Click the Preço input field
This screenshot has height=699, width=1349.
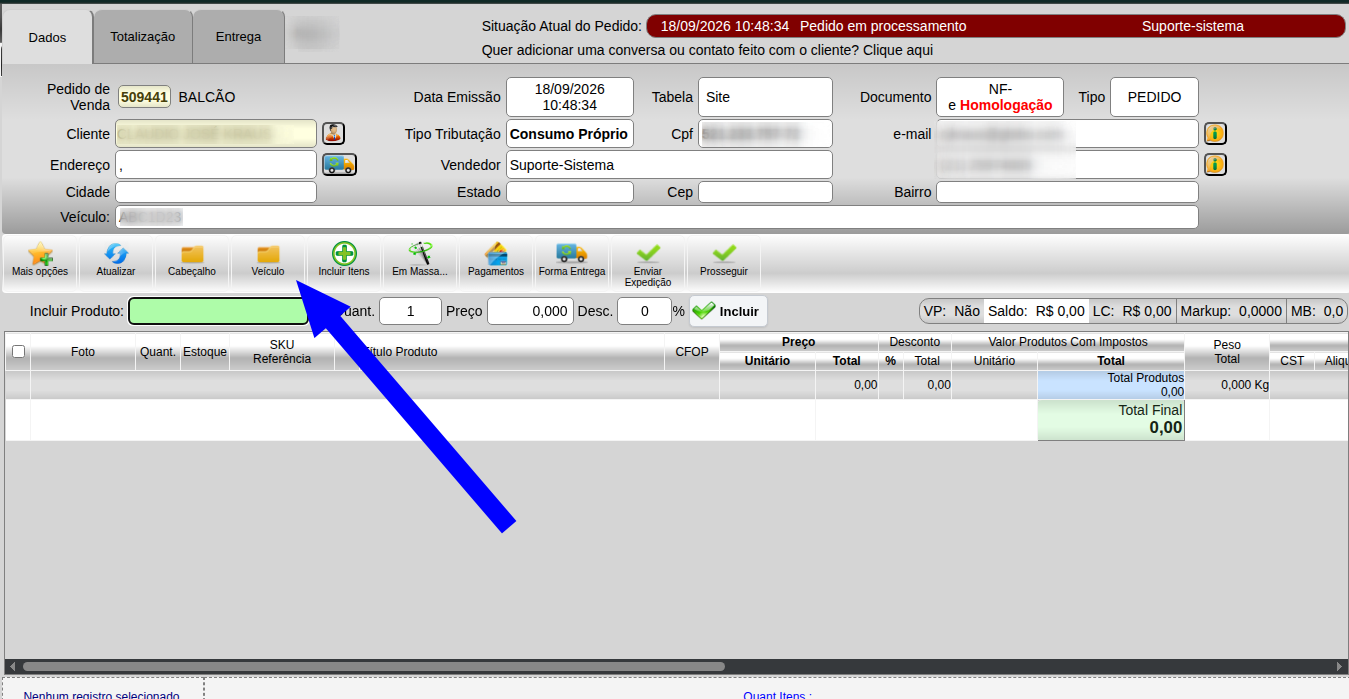coord(530,311)
